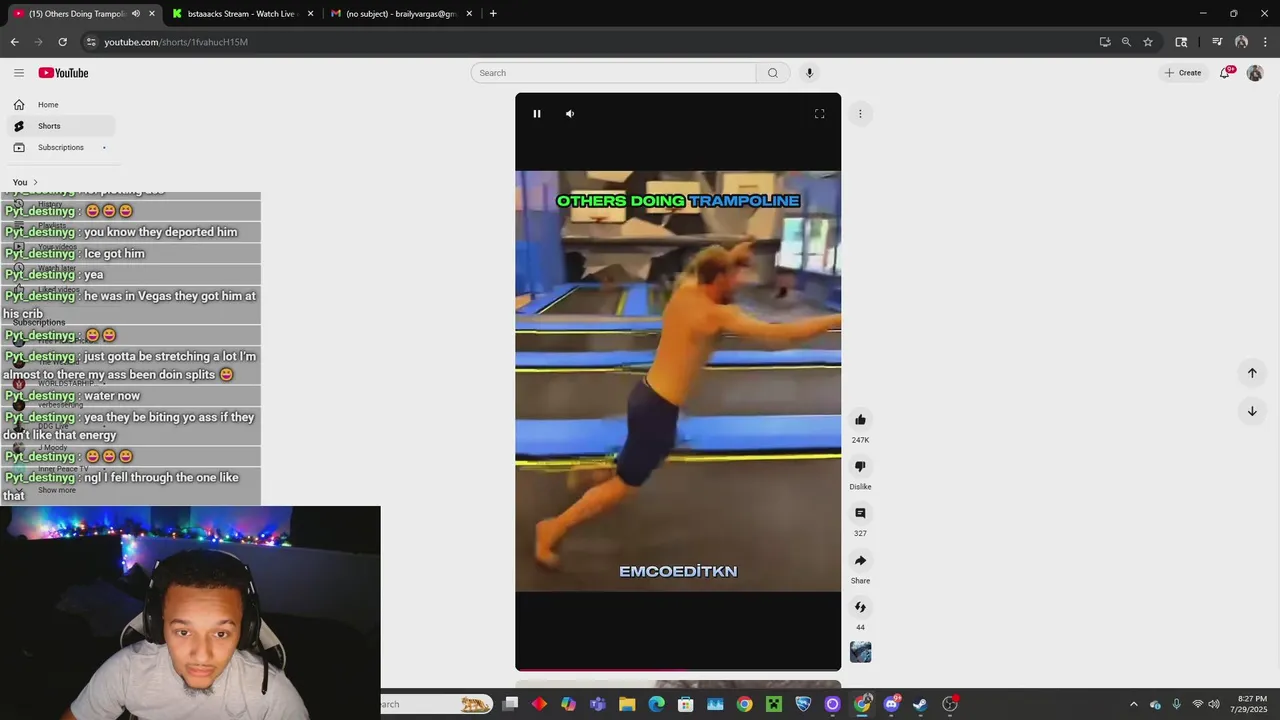Open the comments showing 327
Viewport: 1280px width, 720px height.
[860, 513]
